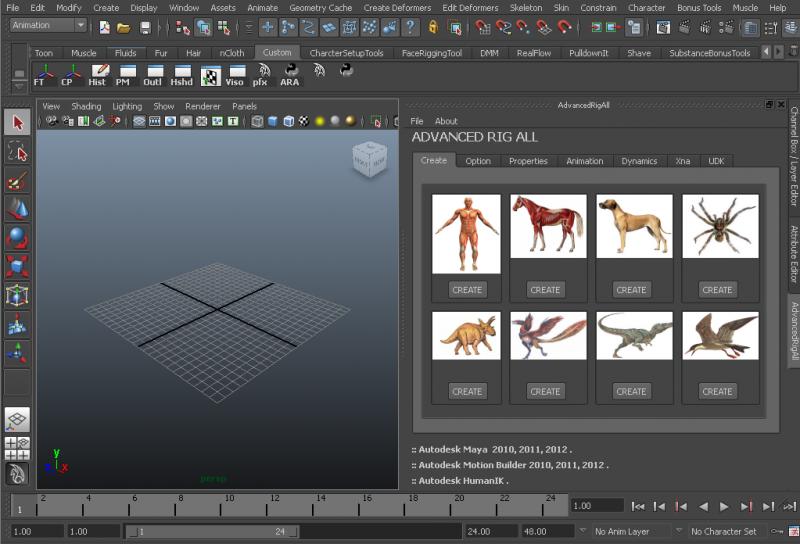Switch to the Dynamics tab
The image size is (800, 544).
(x=639, y=161)
